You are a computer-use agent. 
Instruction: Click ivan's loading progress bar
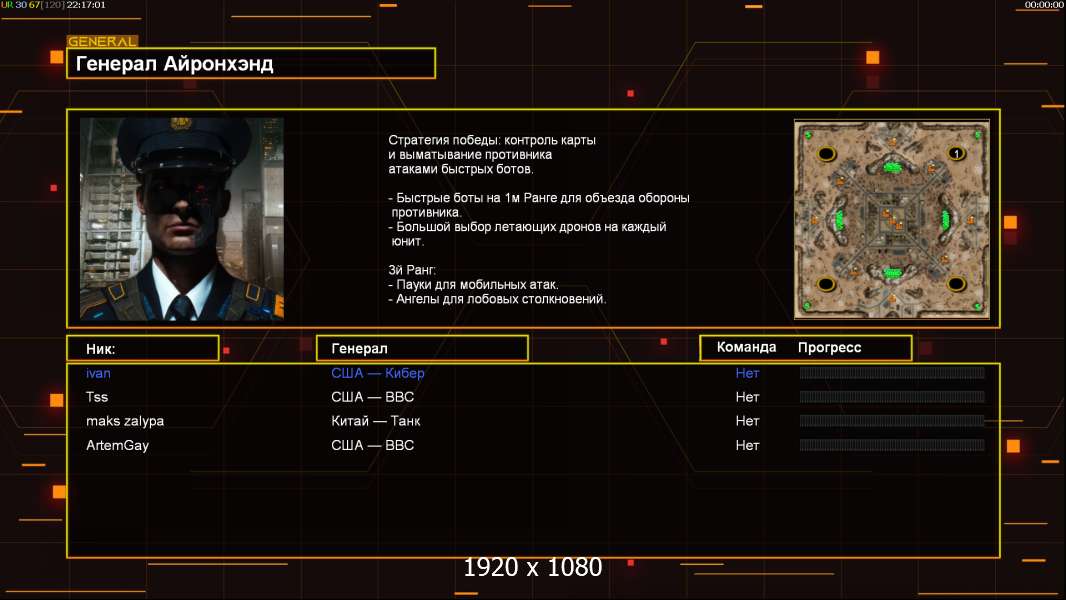tap(892, 372)
